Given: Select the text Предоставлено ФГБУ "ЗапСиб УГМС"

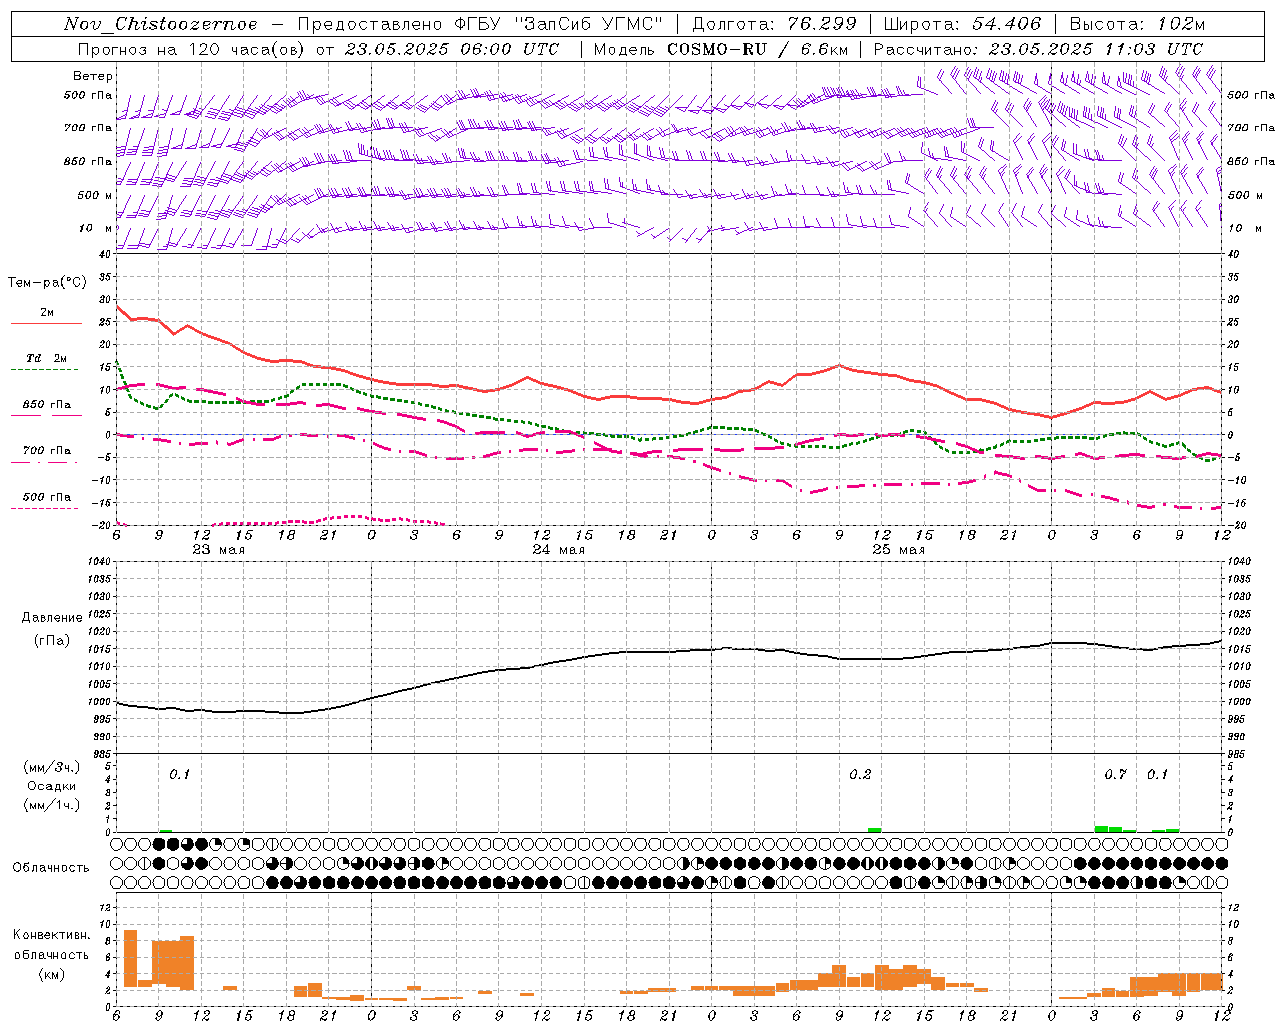Looking at the screenshot, I should 481,24.
